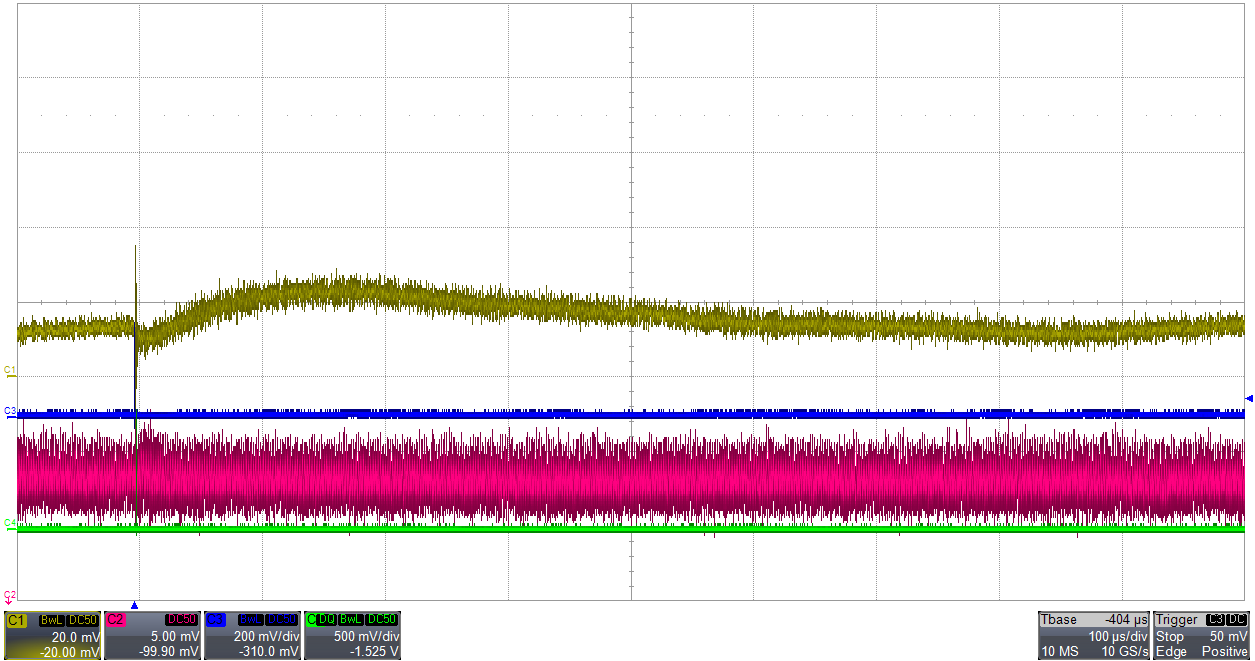The height and width of the screenshot is (661, 1255).
Task: Click the C4 scale value 500 mV/div
Action: point(366,637)
